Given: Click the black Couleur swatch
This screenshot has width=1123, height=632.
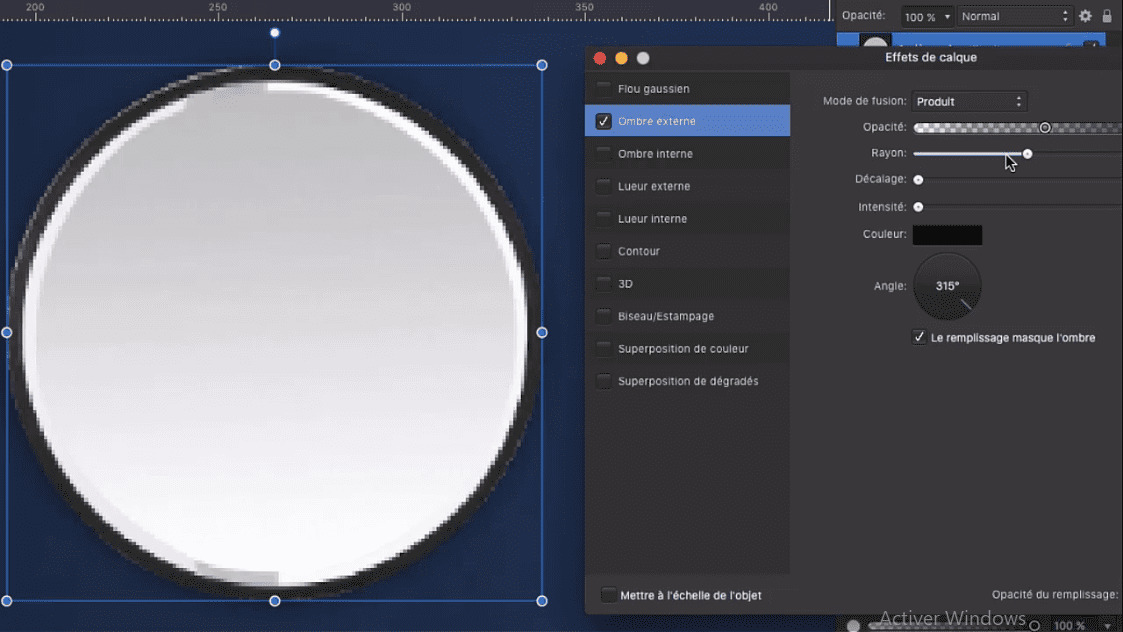Looking at the screenshot, I should pyautogui.click(x=947, y=235).
